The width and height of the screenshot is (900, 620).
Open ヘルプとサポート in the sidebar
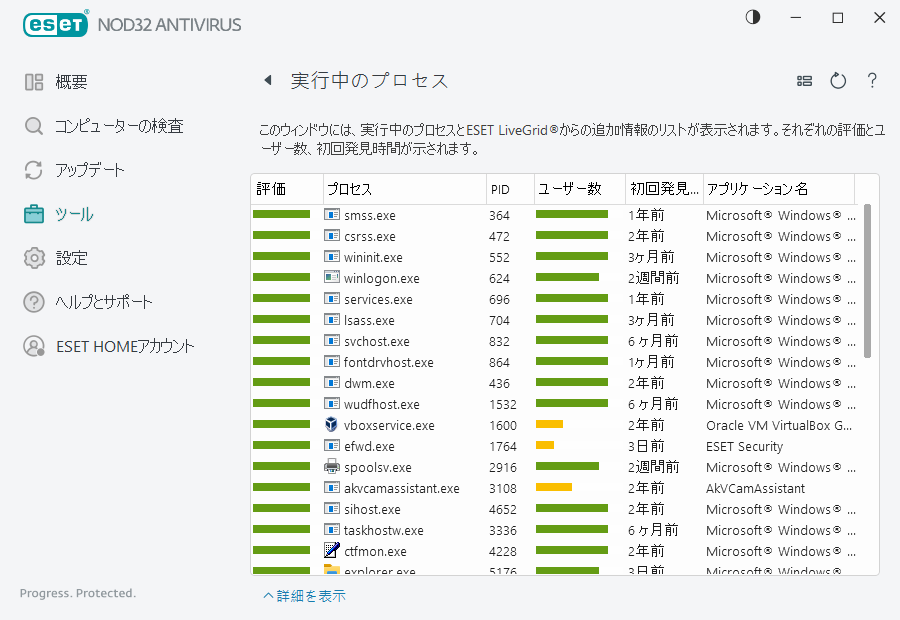click(x=103, y=302)
